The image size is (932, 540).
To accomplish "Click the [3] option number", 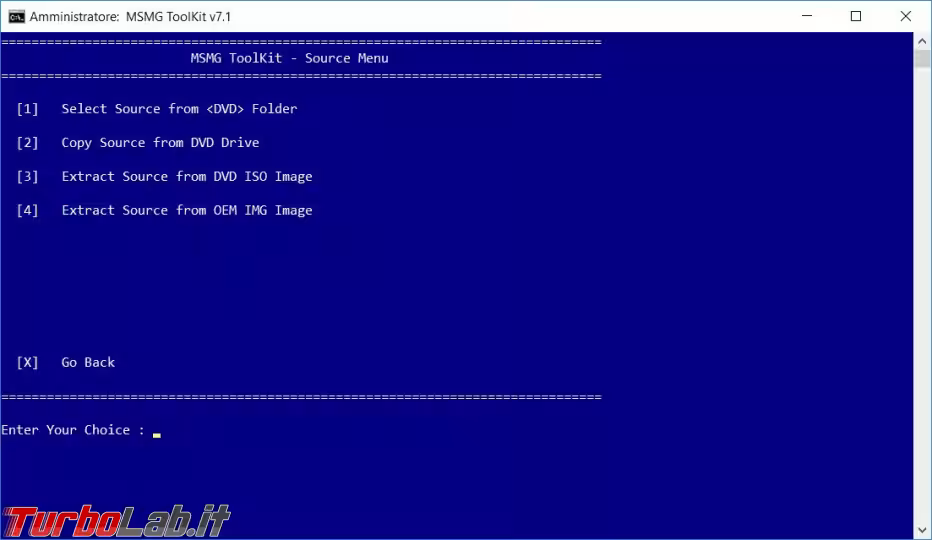I will (27, 177).
